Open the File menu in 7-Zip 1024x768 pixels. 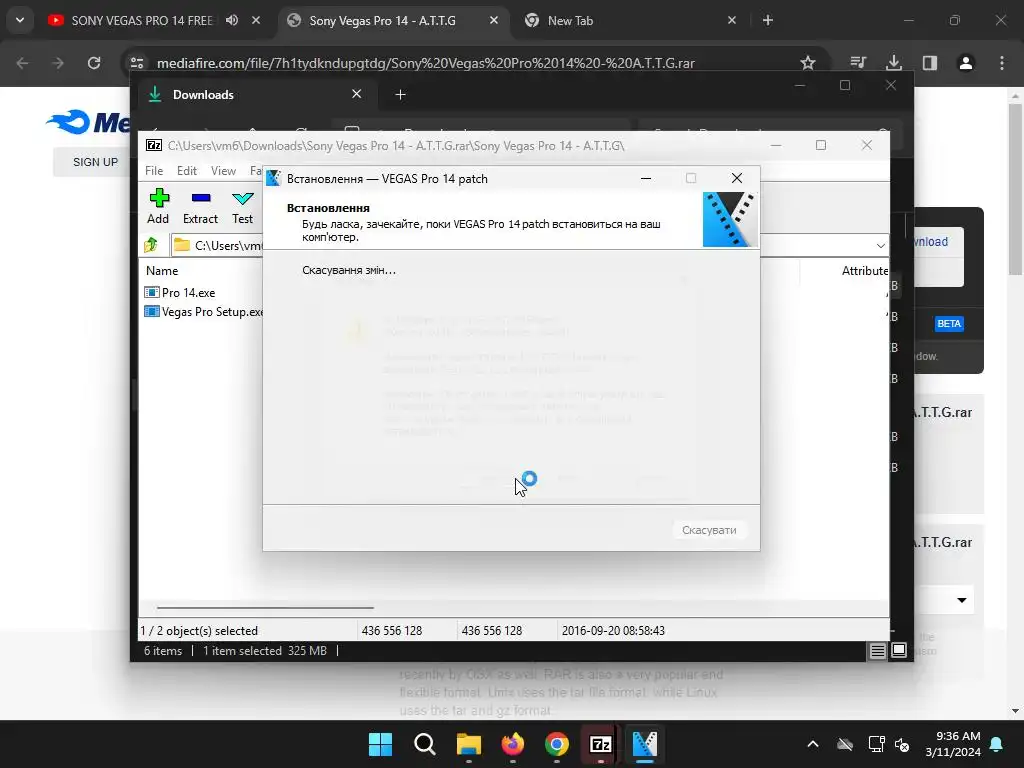tap(154, 170)
